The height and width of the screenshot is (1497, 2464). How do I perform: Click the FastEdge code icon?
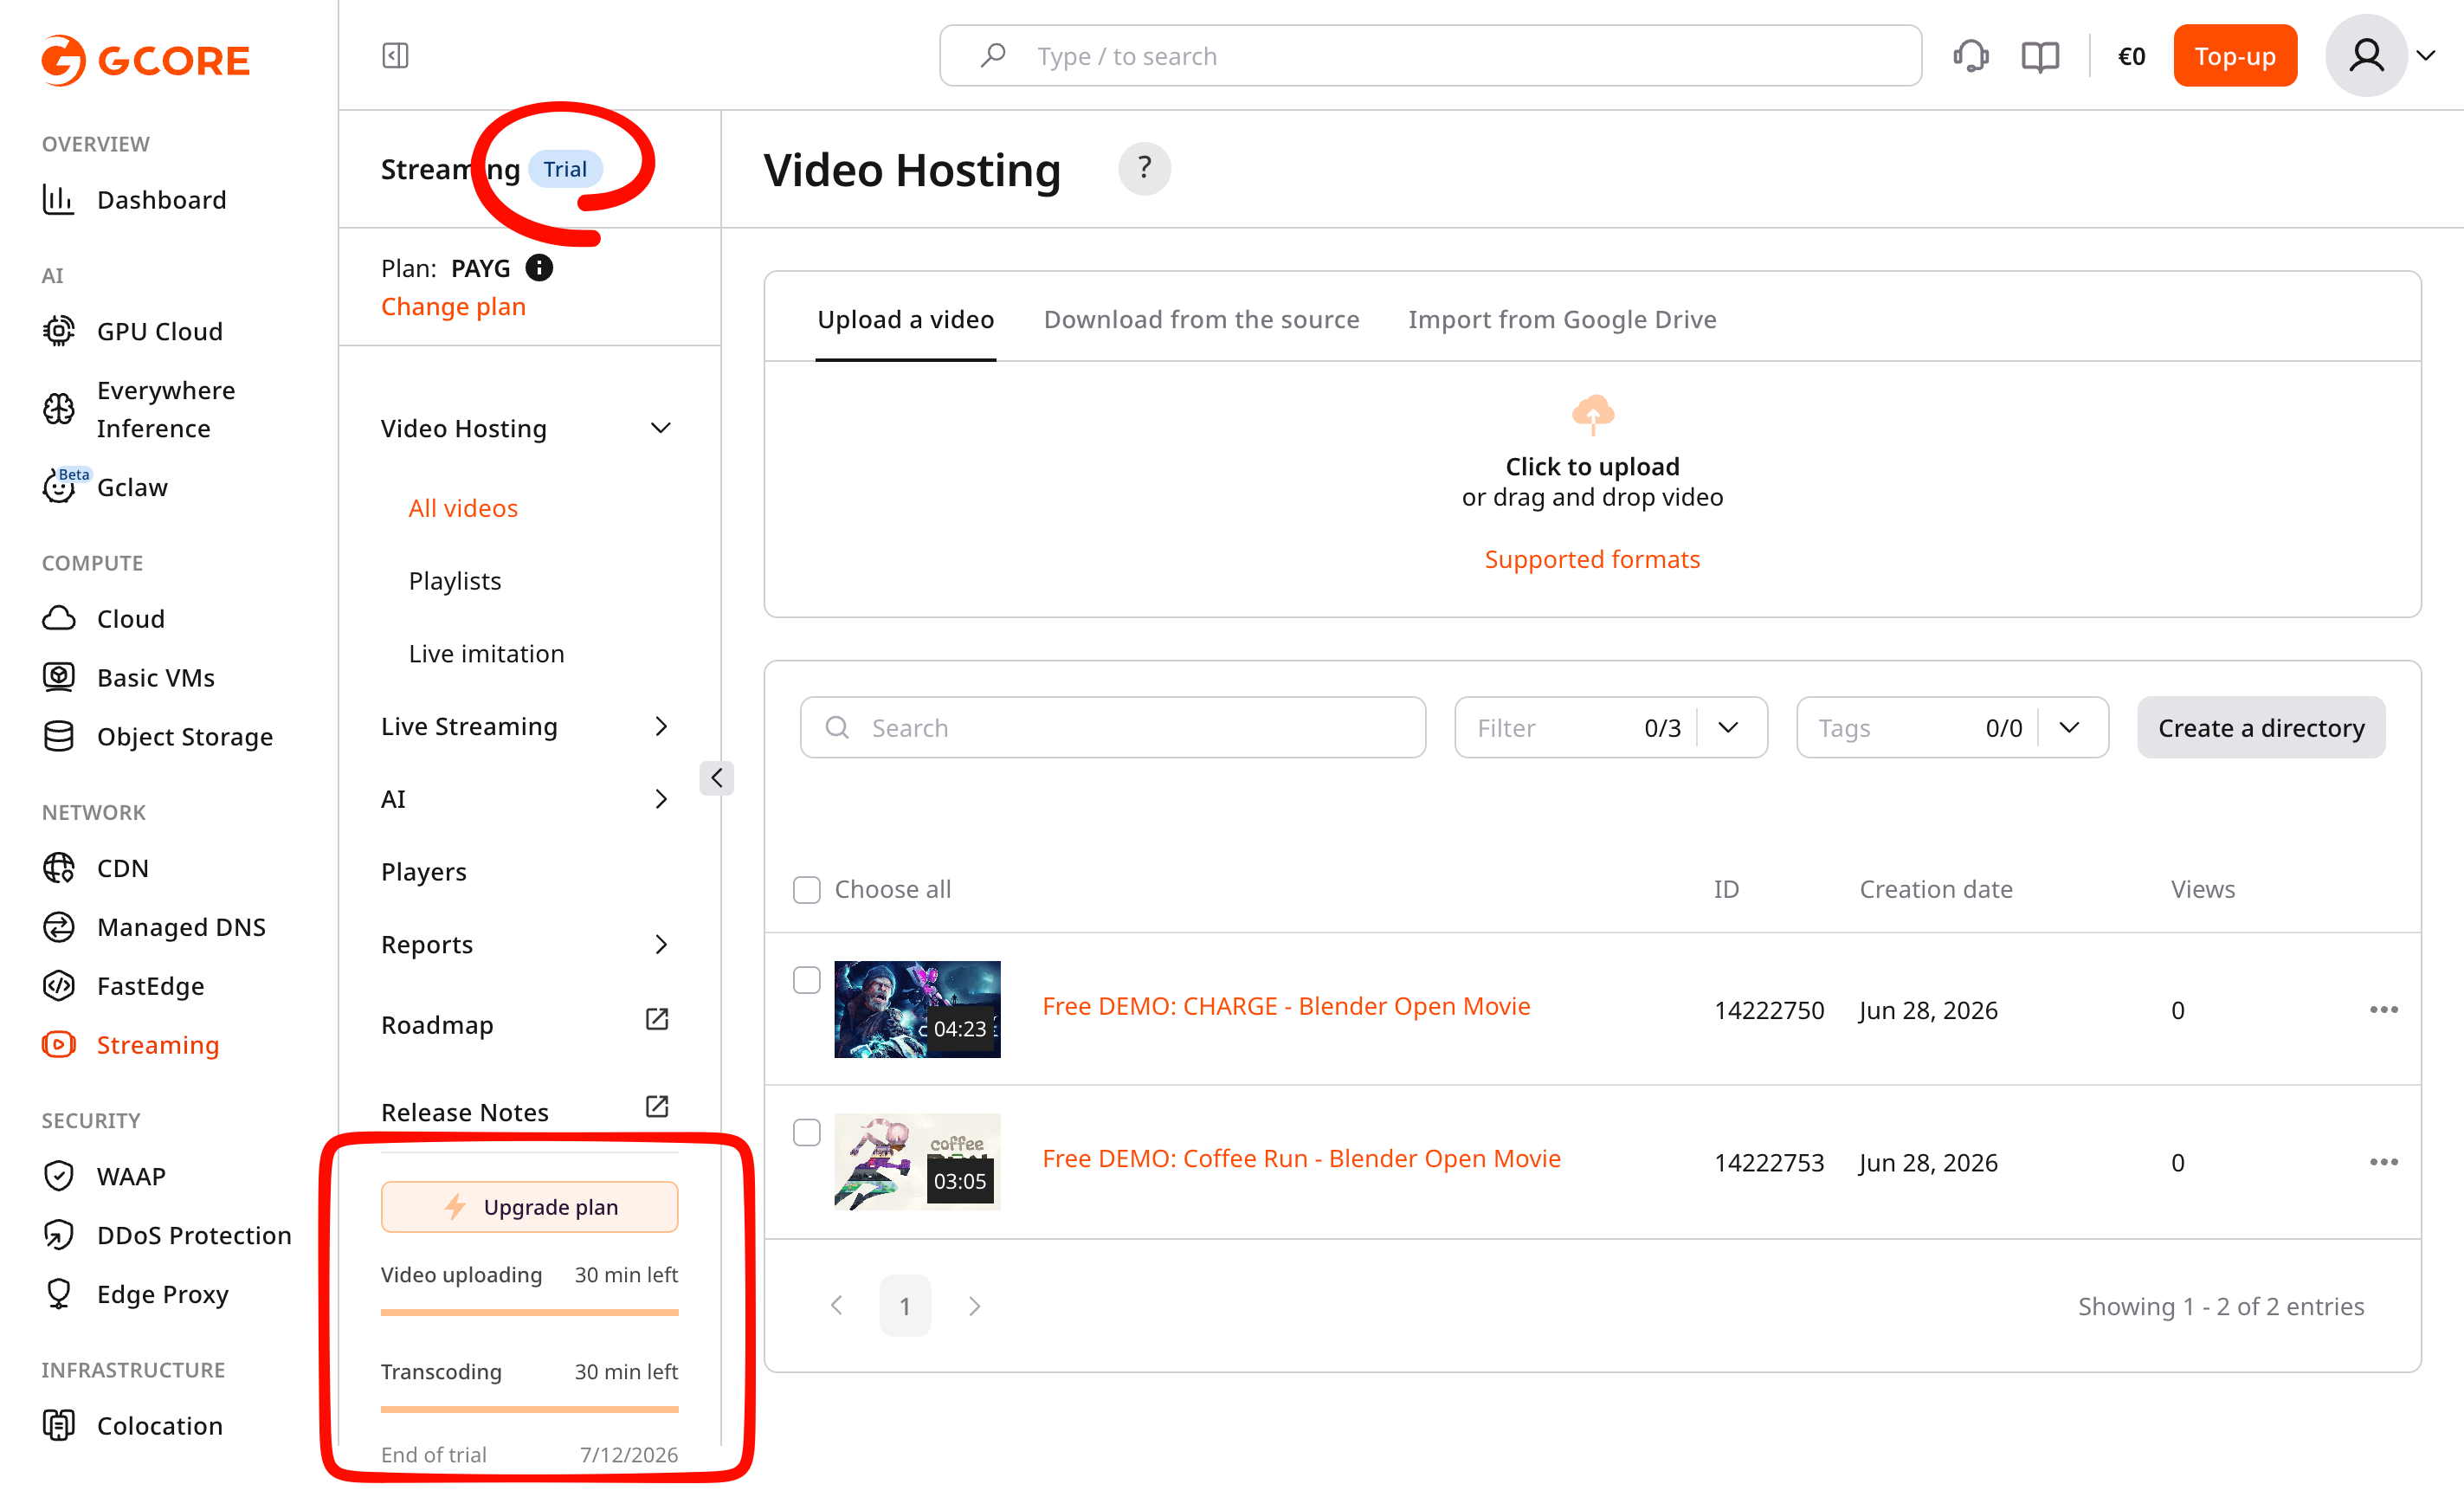tap(58, 986)
